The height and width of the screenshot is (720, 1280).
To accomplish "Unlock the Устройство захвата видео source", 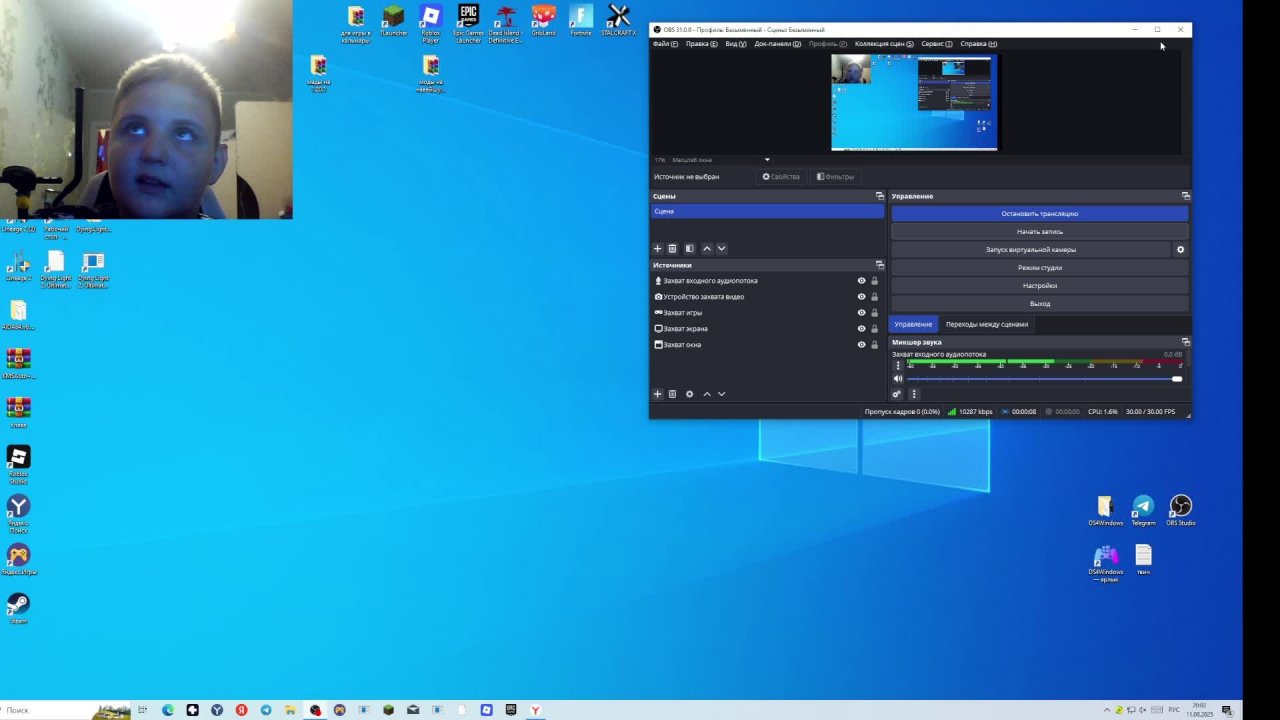I will 874,297.
